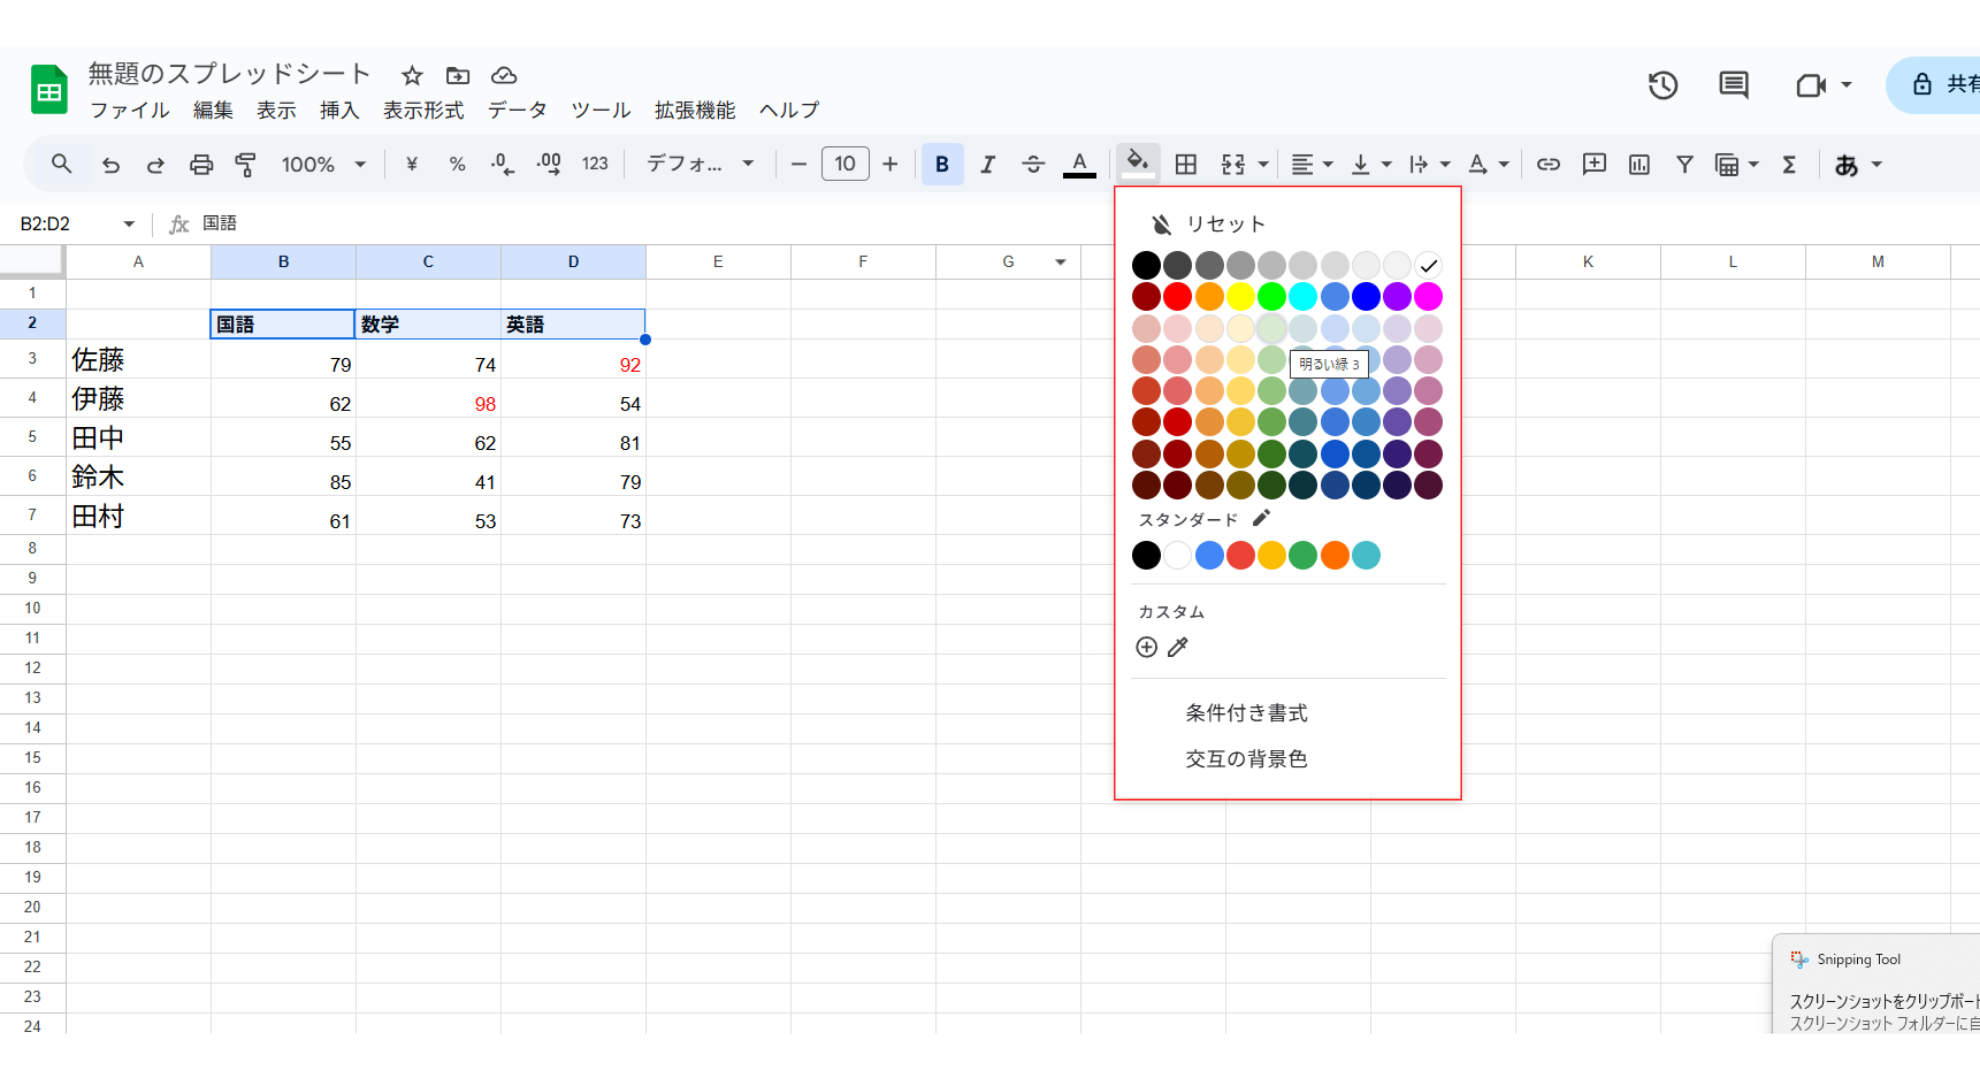Screen dimensions: 1980x1080
Task: Open the borders tool
Action: tap(1186, 165)
